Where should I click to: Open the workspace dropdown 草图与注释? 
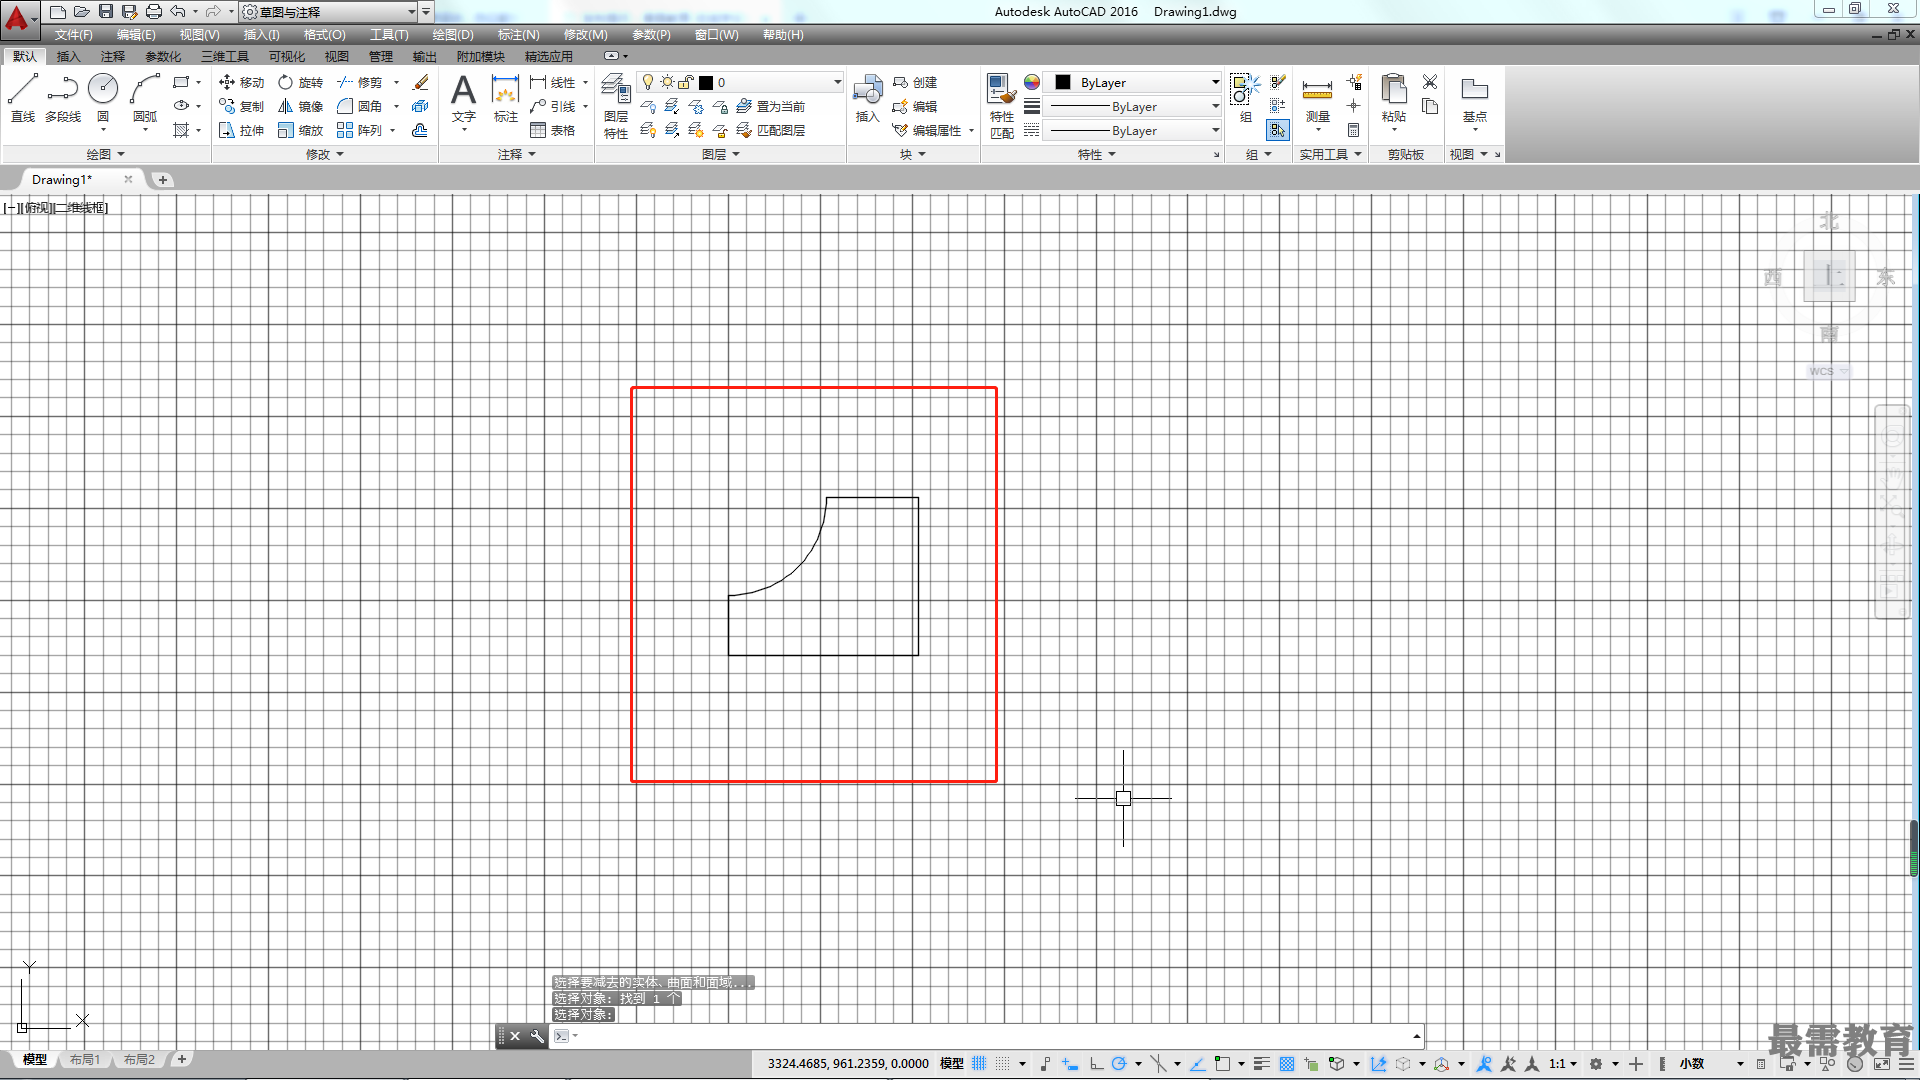coord(329,12)
